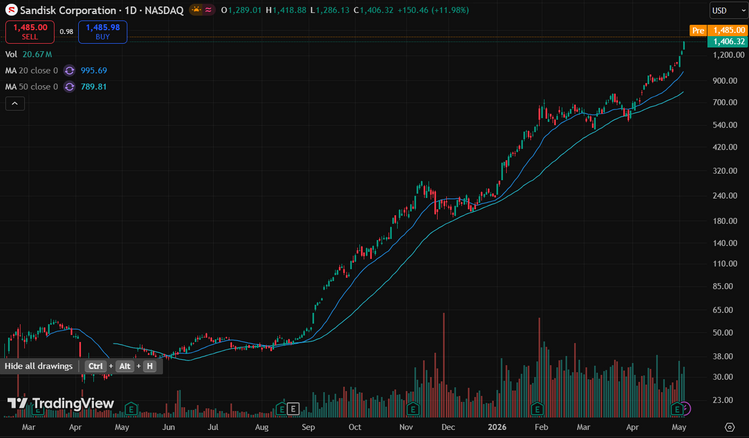This screenshot has height=438, width=749.
Task: Click the 'Feb' time axis label
Action: (541, 427)
